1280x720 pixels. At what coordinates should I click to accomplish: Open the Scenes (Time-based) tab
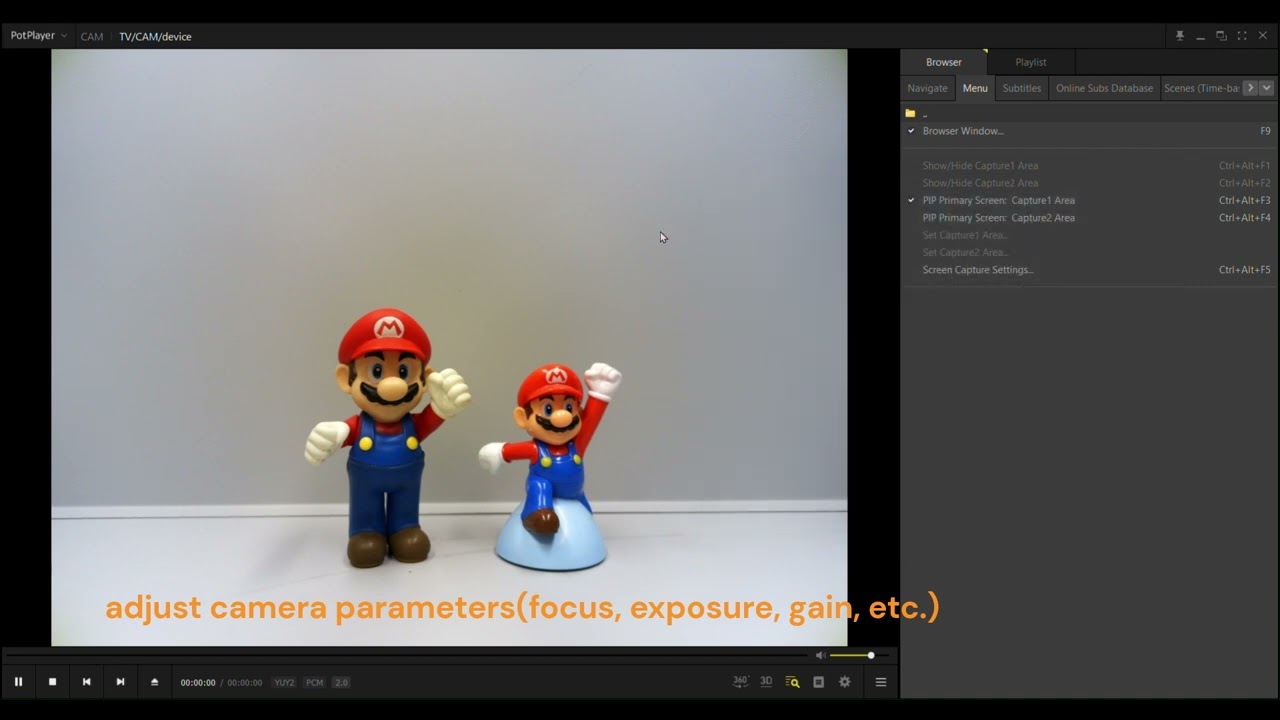[1201, 88]
